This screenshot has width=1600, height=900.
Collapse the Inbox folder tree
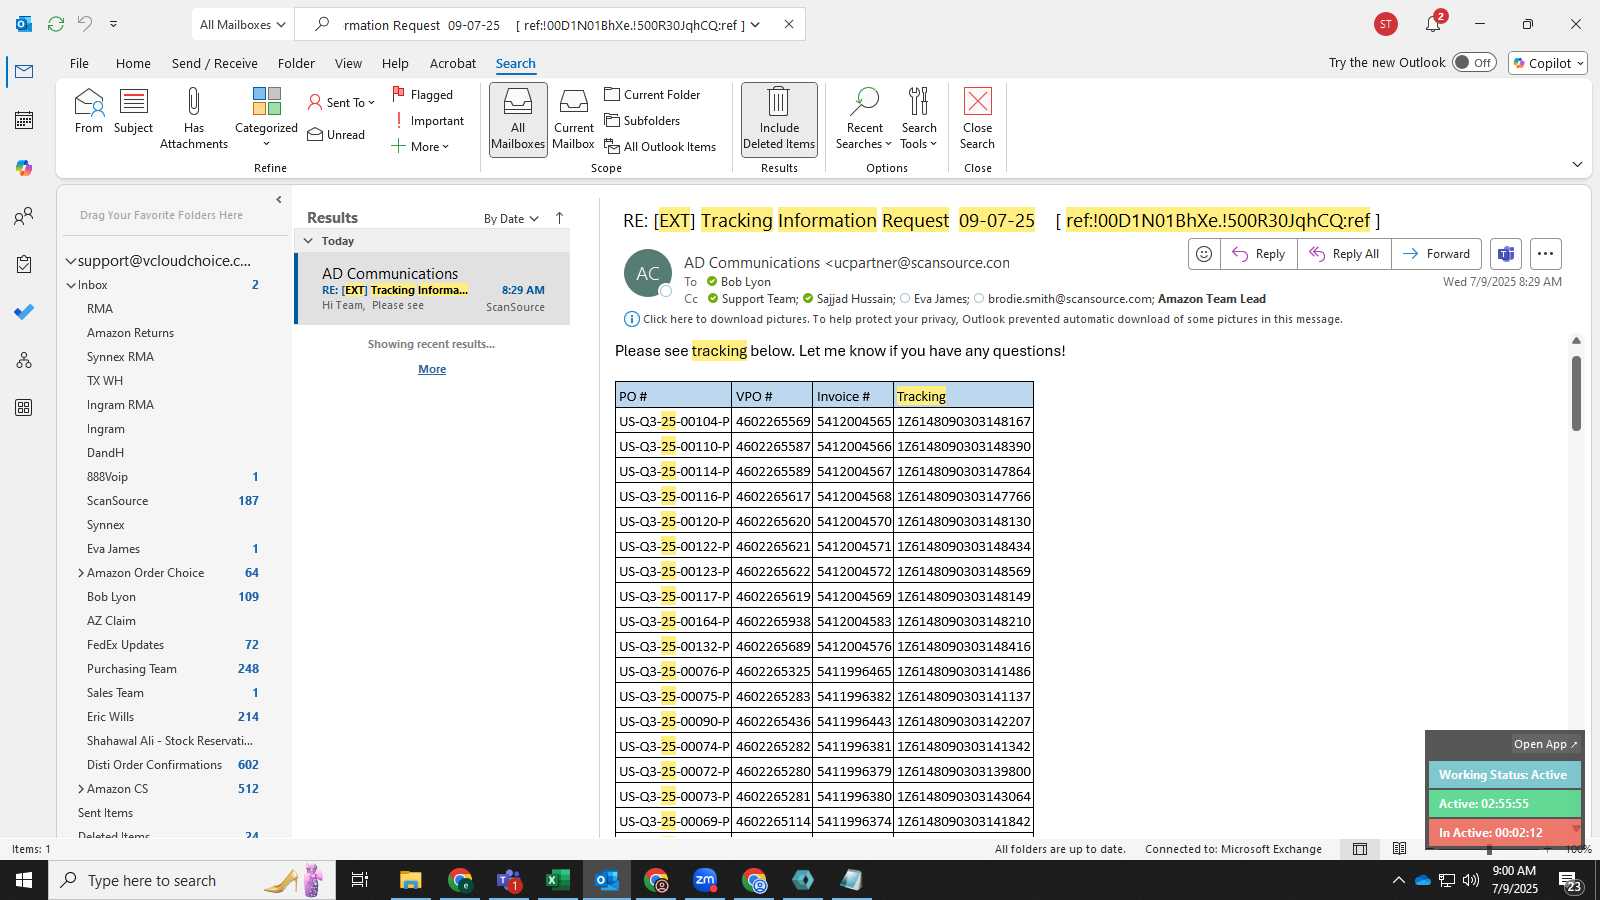[x=71, y=285]
